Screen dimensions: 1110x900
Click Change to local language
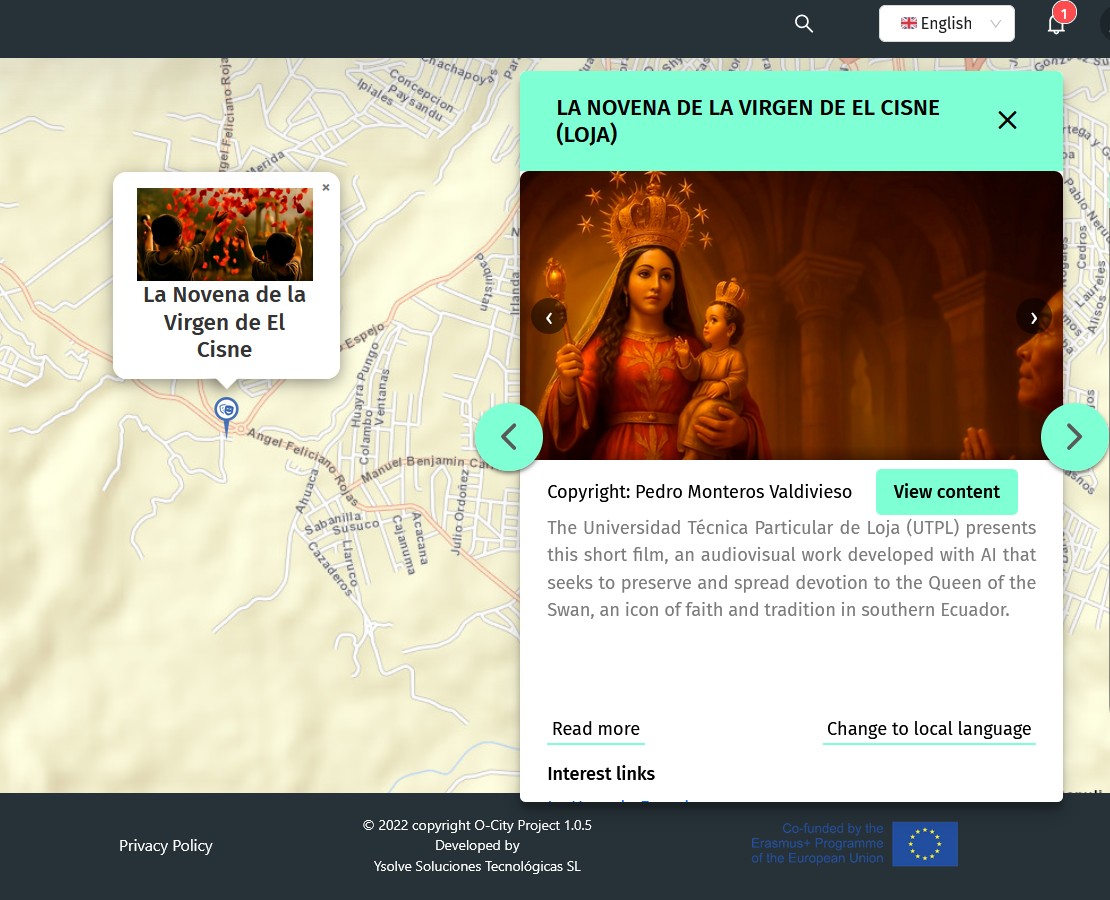[x=929, y=729]
